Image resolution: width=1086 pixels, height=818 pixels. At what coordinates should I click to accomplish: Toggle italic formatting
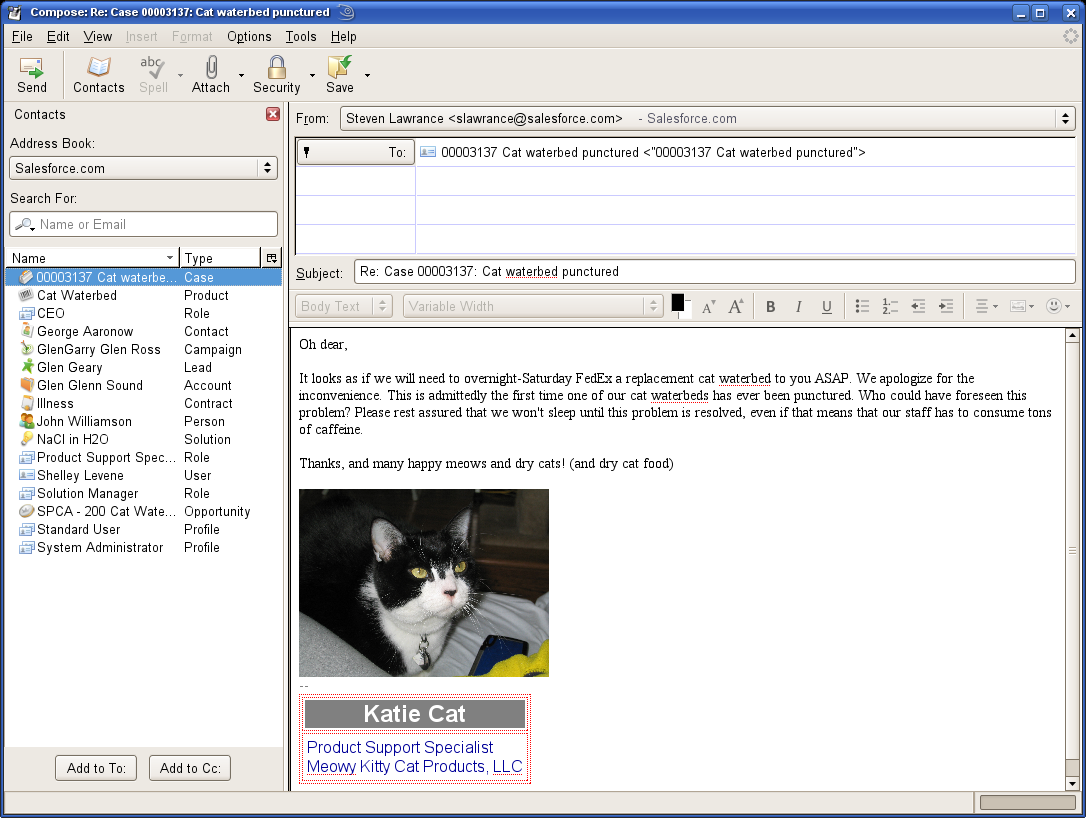(x=799, y=307)
